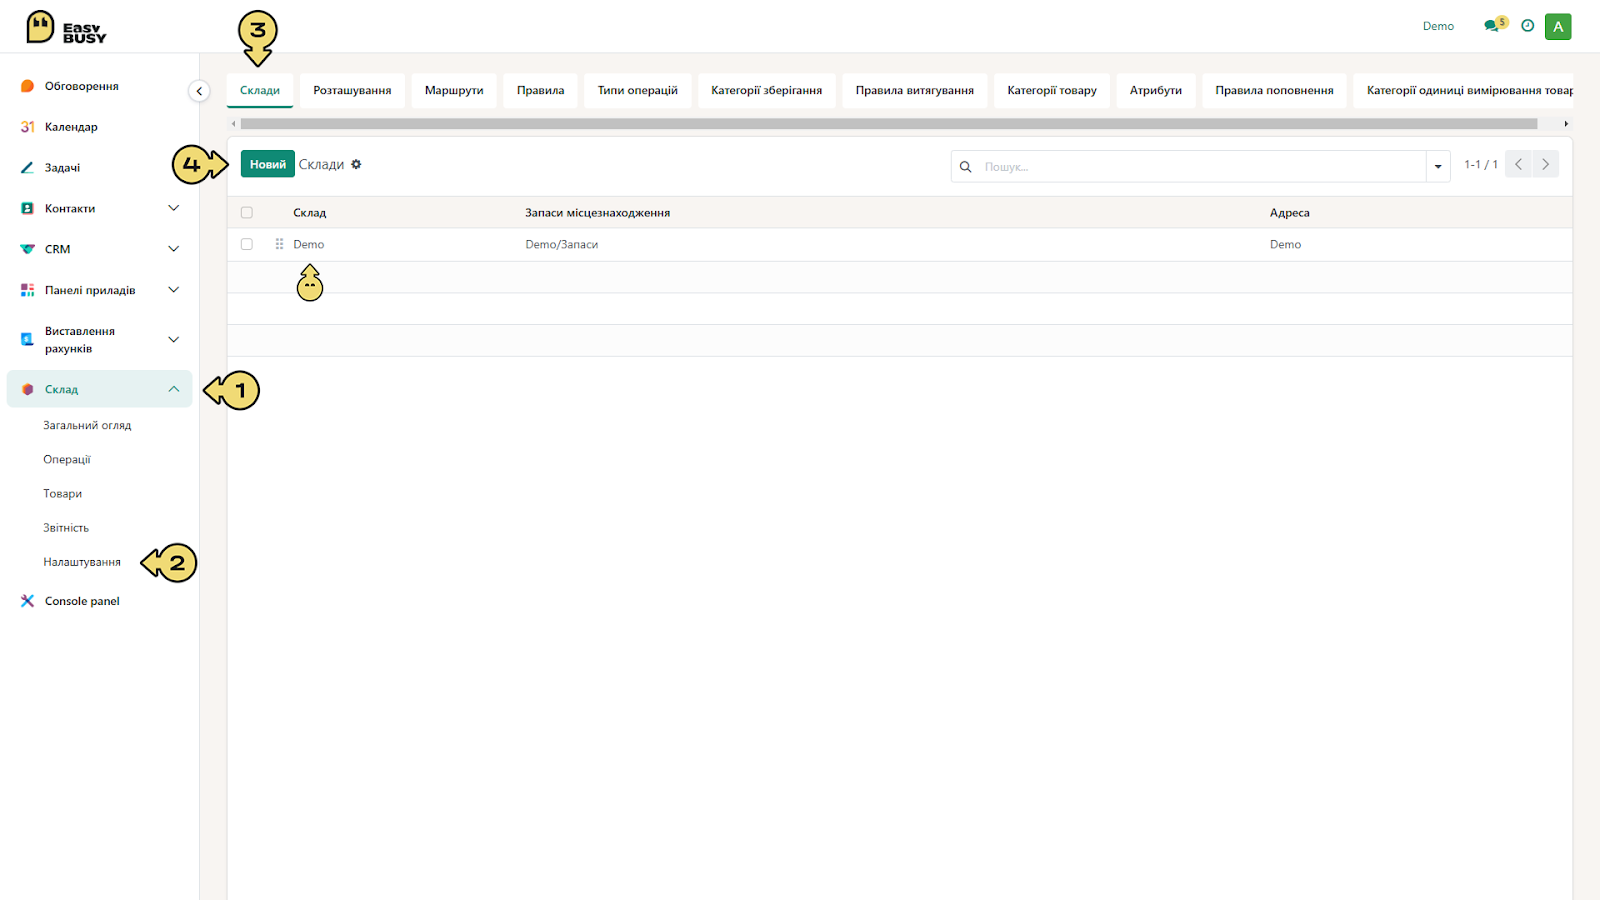Open the clock activities icon in header

1527,26
